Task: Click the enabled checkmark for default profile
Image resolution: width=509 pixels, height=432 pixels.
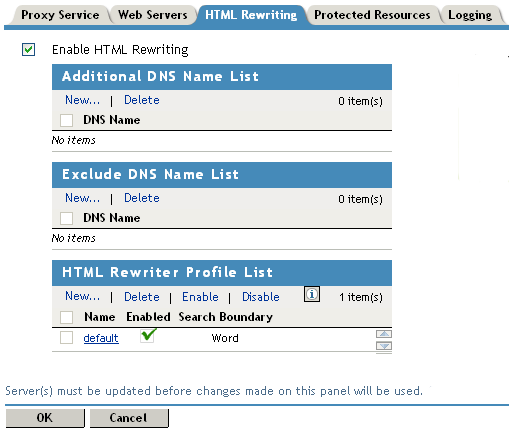Action: coord(148,335)
